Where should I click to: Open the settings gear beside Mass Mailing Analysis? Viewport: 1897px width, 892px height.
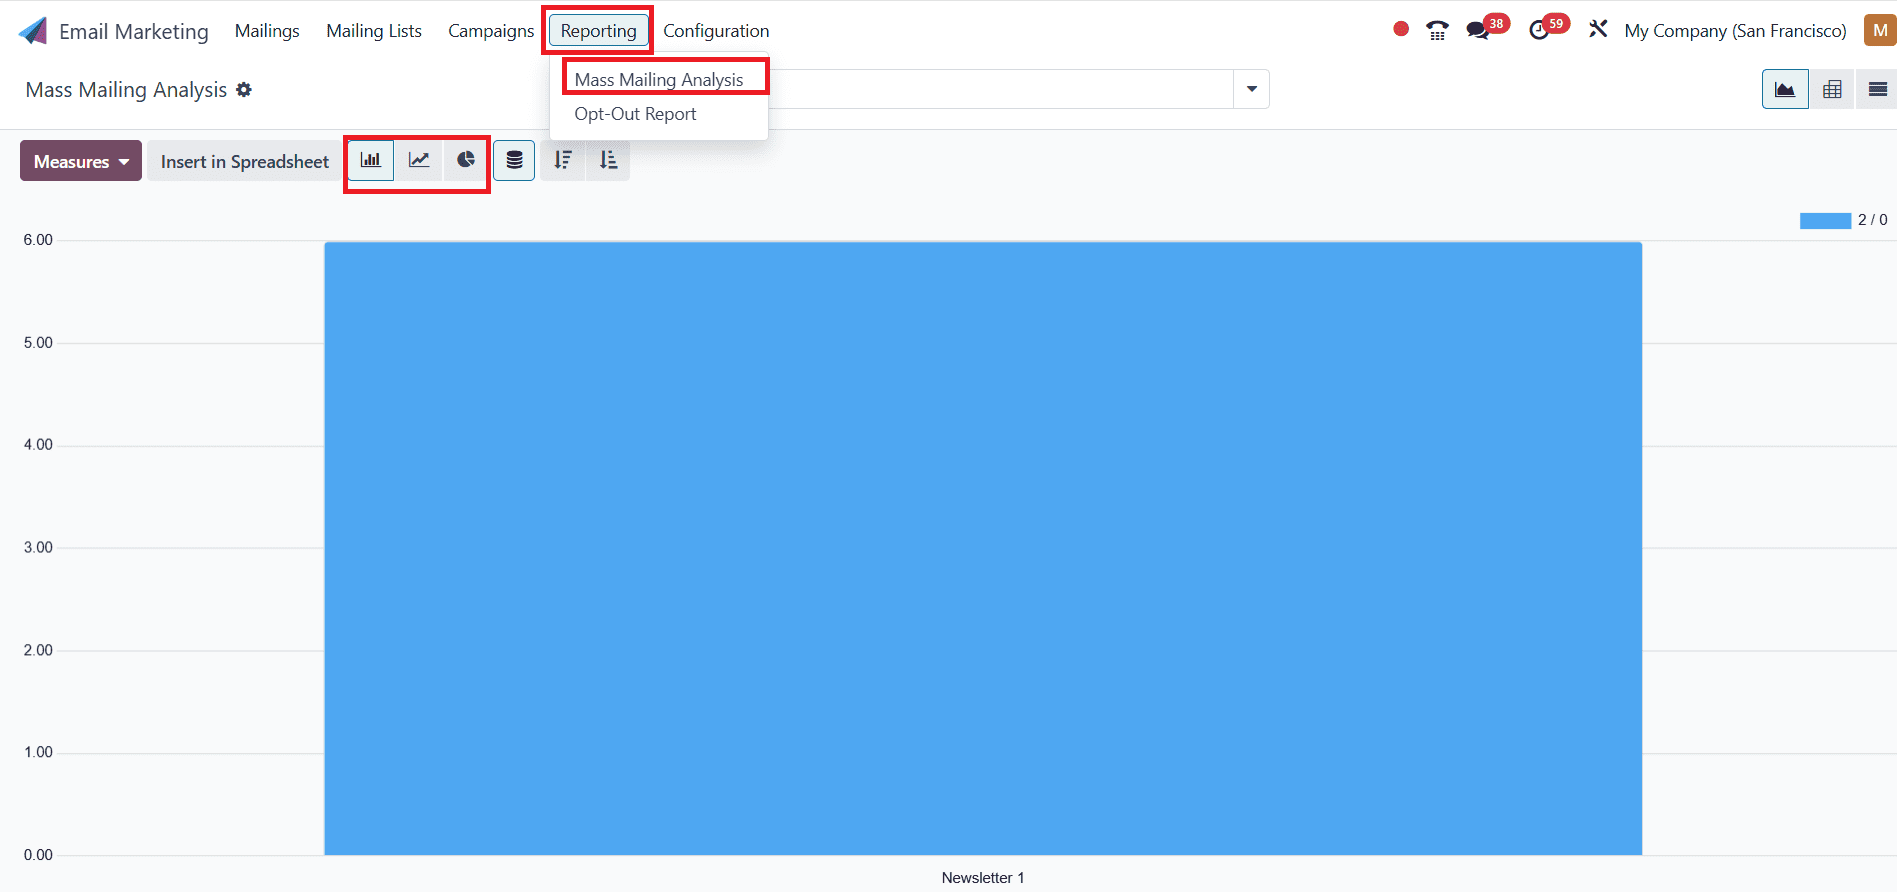[244, 90]
